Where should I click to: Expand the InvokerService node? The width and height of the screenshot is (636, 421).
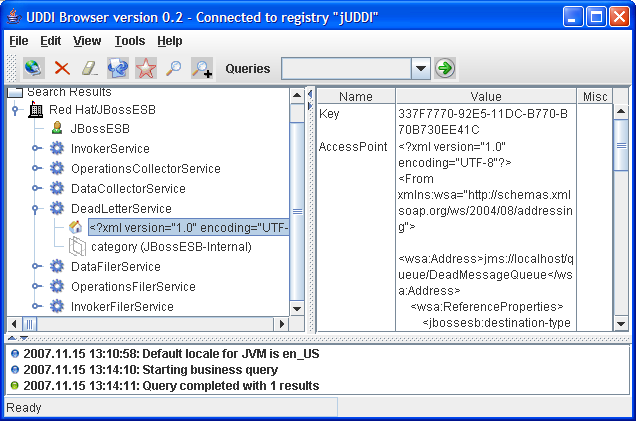pos(36,148)
